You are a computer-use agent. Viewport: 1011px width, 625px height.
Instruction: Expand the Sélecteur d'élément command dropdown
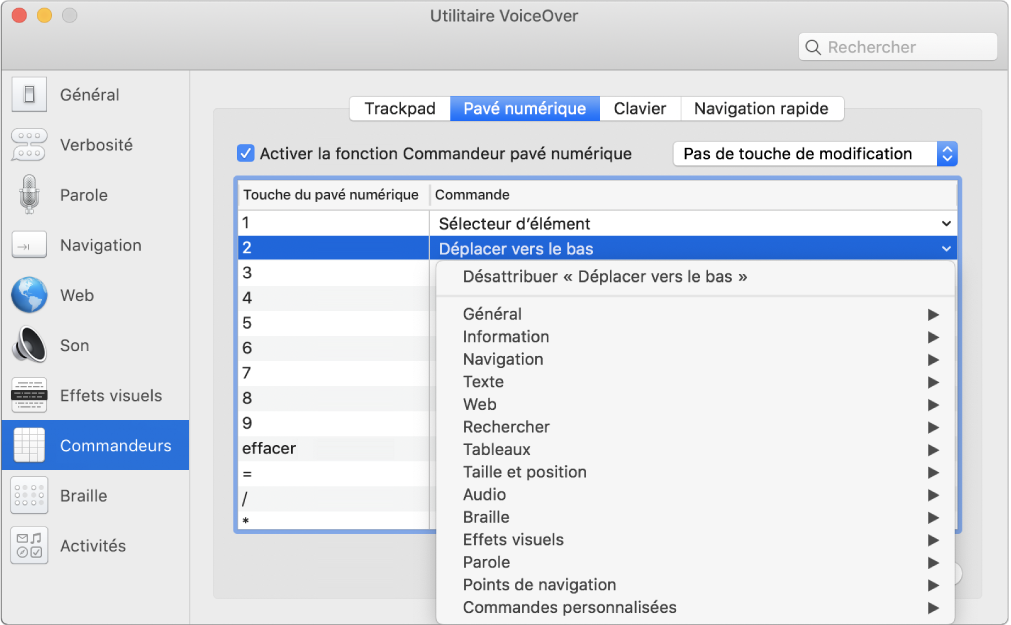tap(945, 224)
